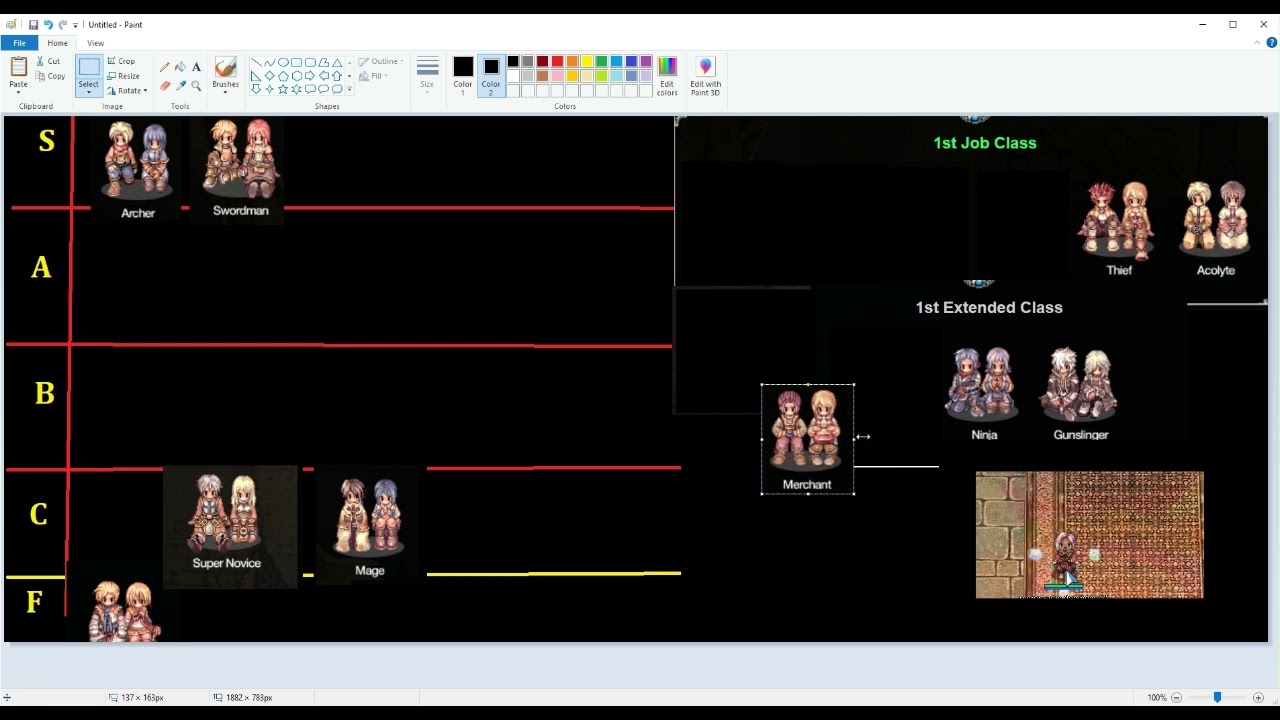Click the Undo arrow in title bar
This screenshot has height=720, width=1280.
pyautogui.click(x=47, y=25)
